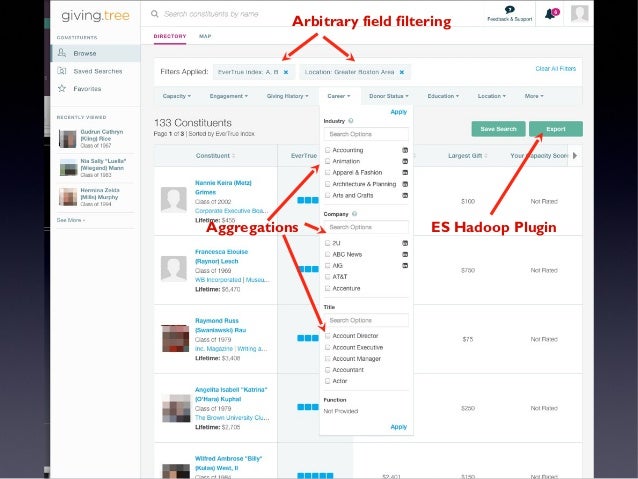Check the Animation industry checkbox
This screenshot has height=479, width=638.
tap(327, 161)
